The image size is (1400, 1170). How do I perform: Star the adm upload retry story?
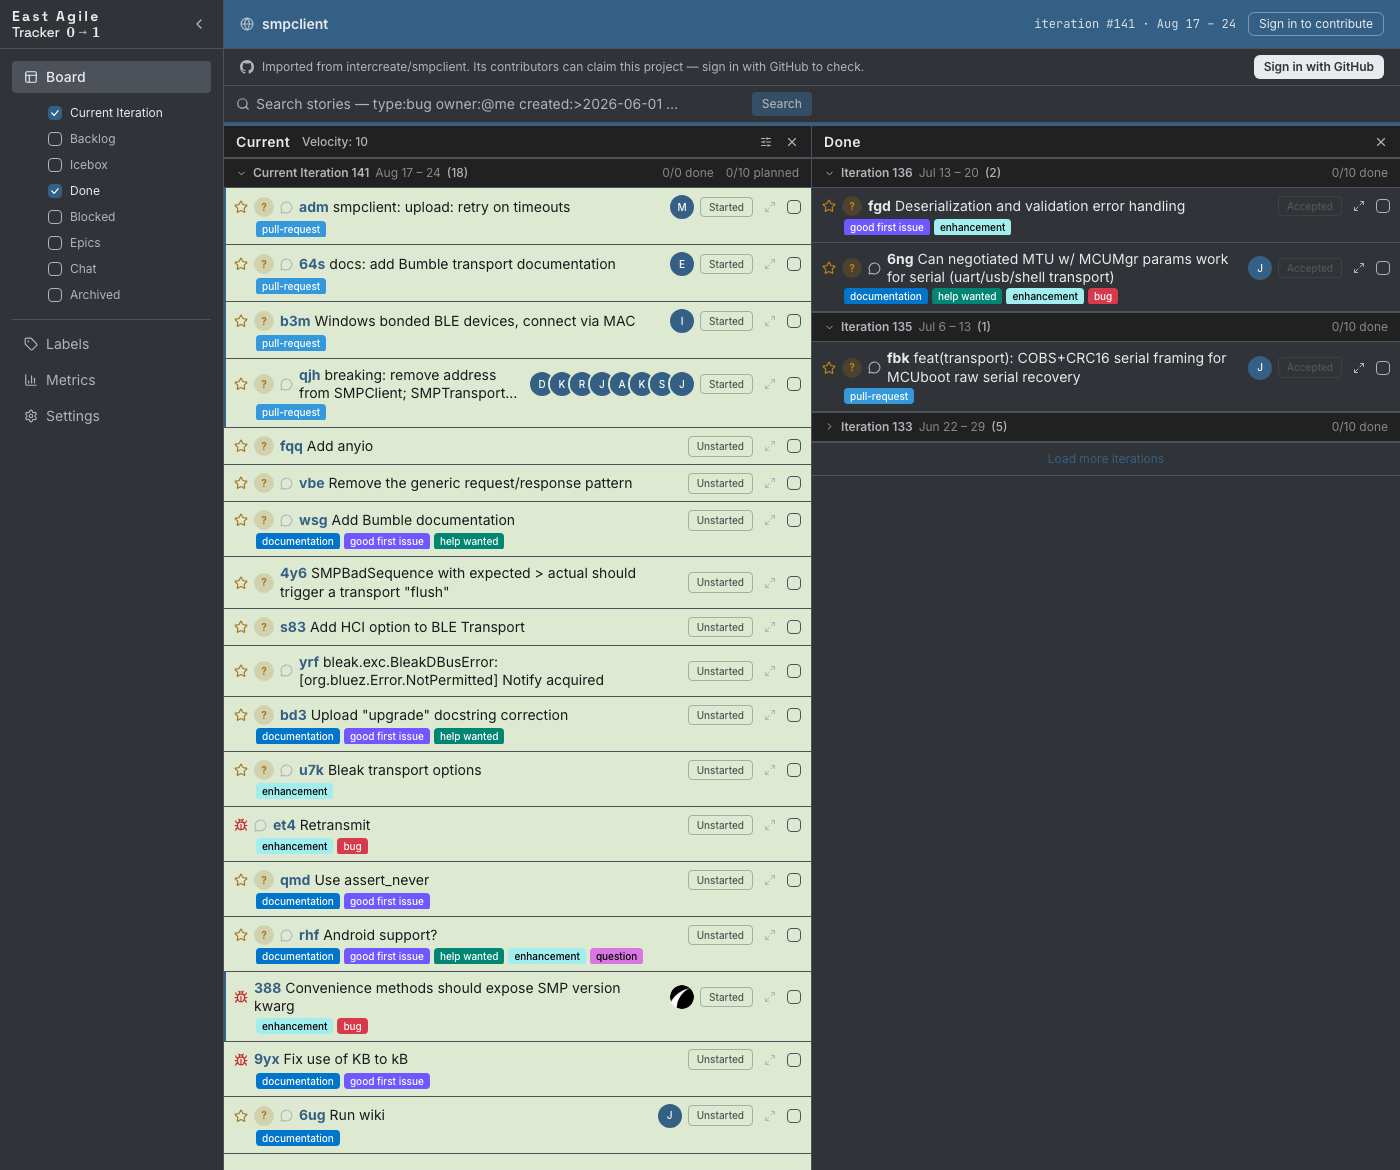tap(241, 207)
